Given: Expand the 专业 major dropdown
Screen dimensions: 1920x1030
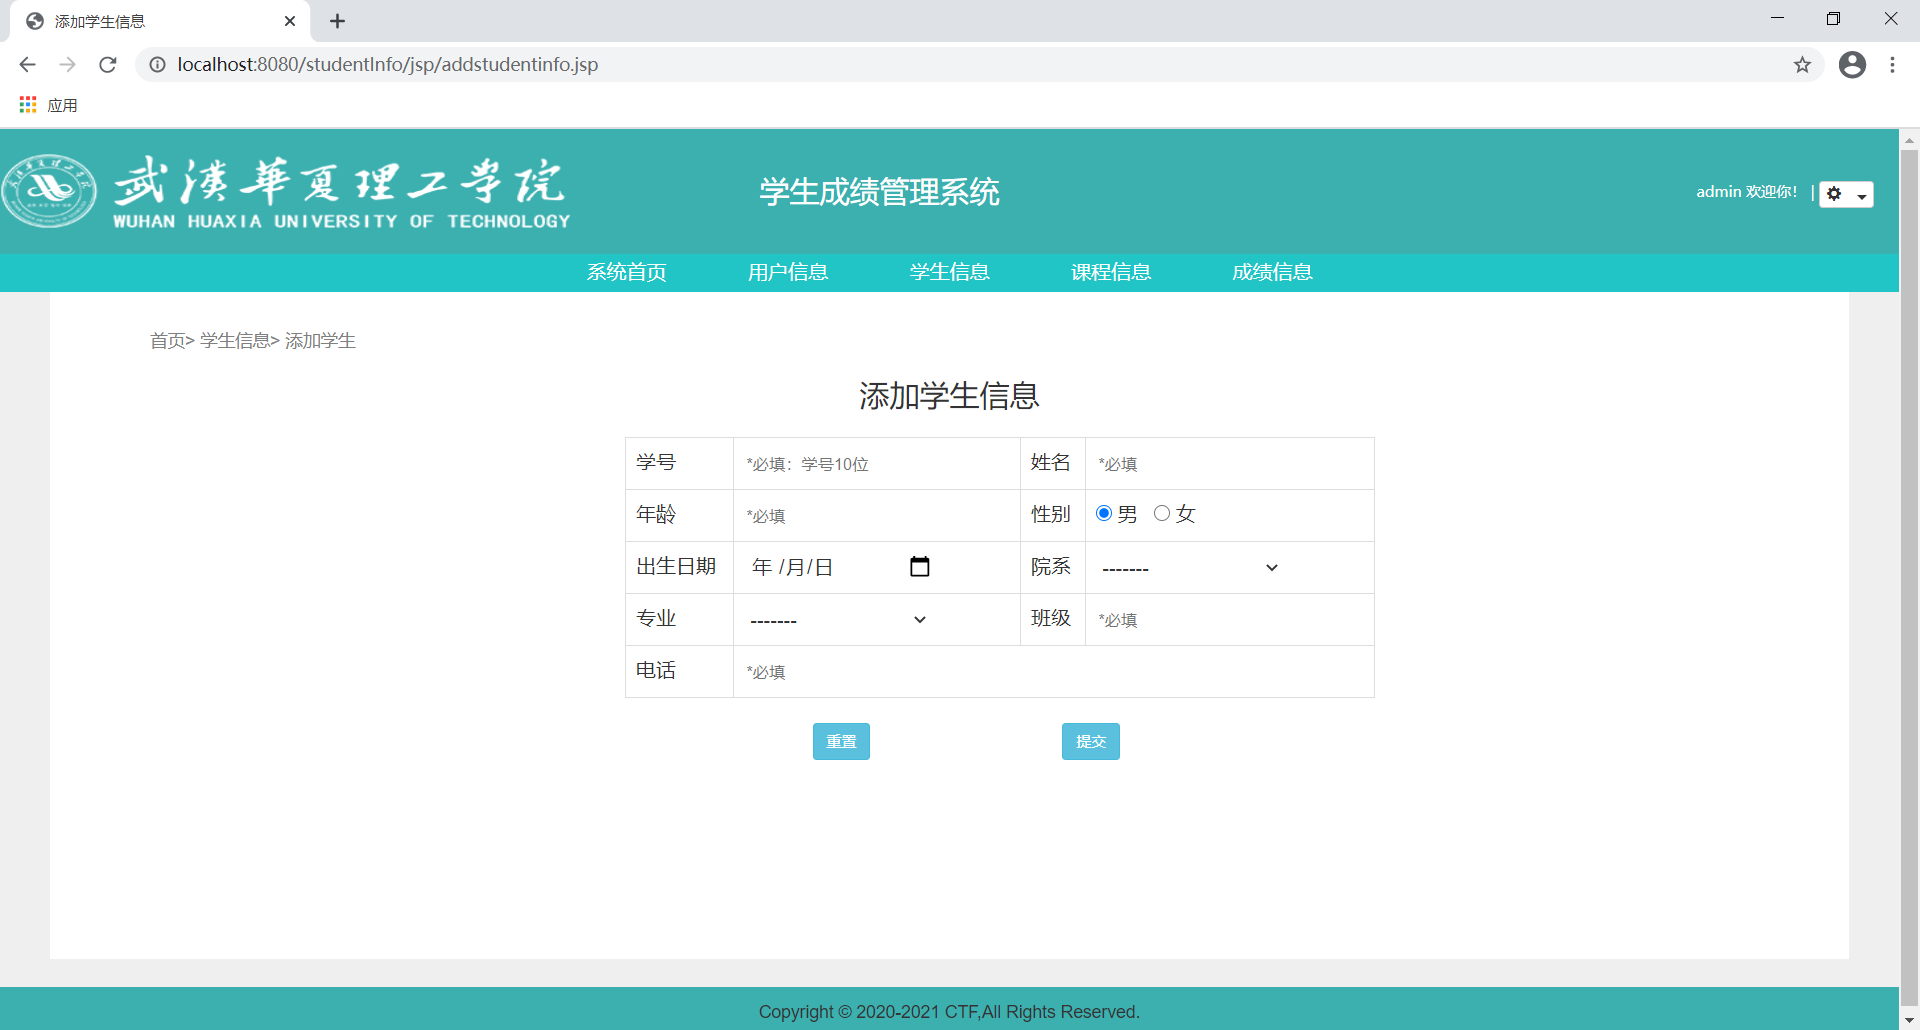Looking at the screenshot, I should pos(838,620).
